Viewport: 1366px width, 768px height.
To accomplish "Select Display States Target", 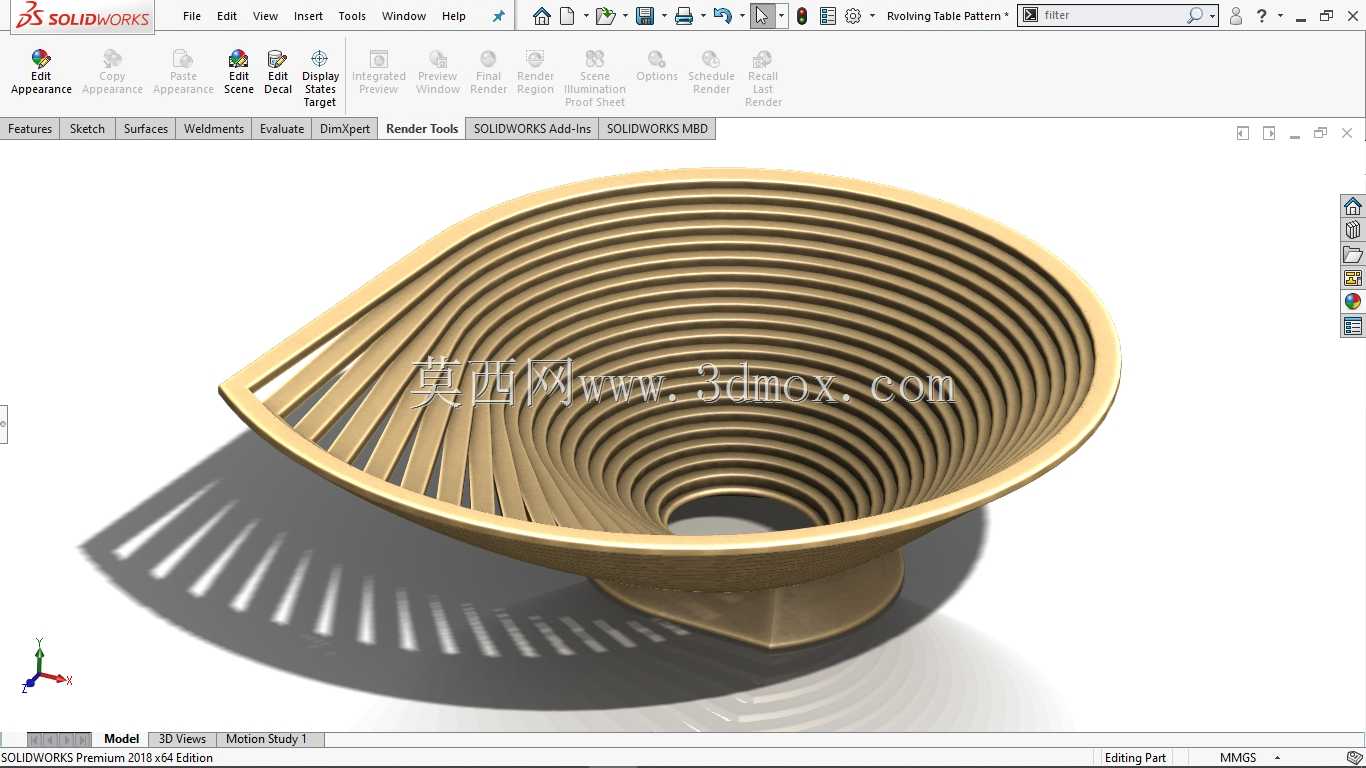I will (320, 78).
